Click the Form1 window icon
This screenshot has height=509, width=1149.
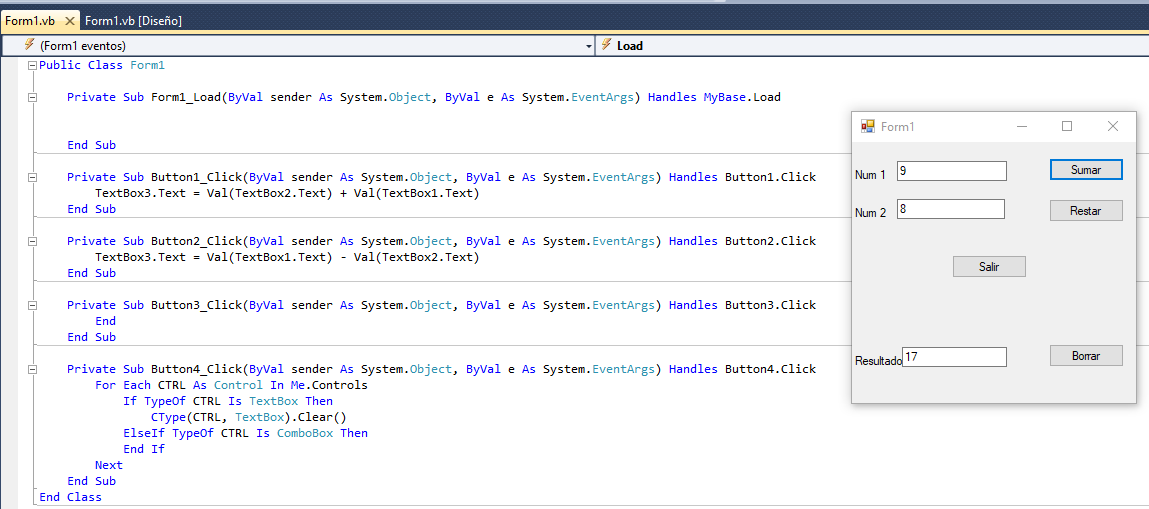tap(868, 127)
